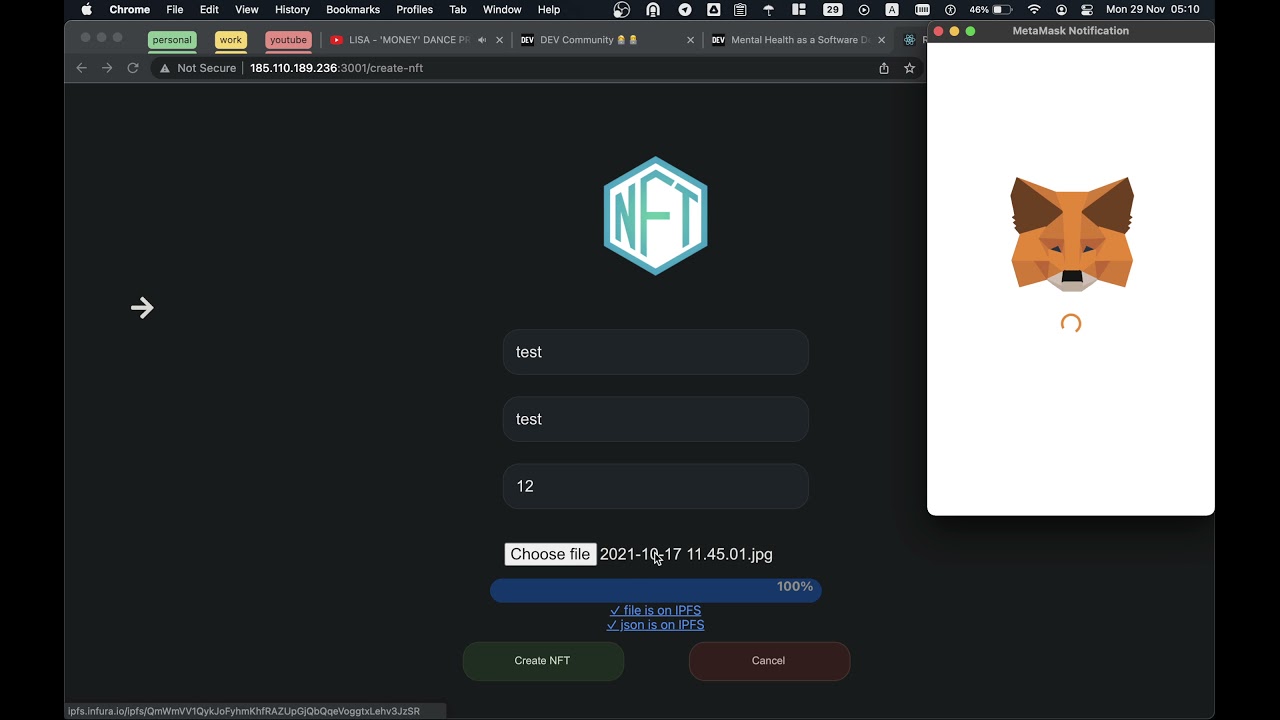This screenshot has width=1280, height=720.
Task: Click Chrome's back navigation arrow
Action: (x=82, y=68)
